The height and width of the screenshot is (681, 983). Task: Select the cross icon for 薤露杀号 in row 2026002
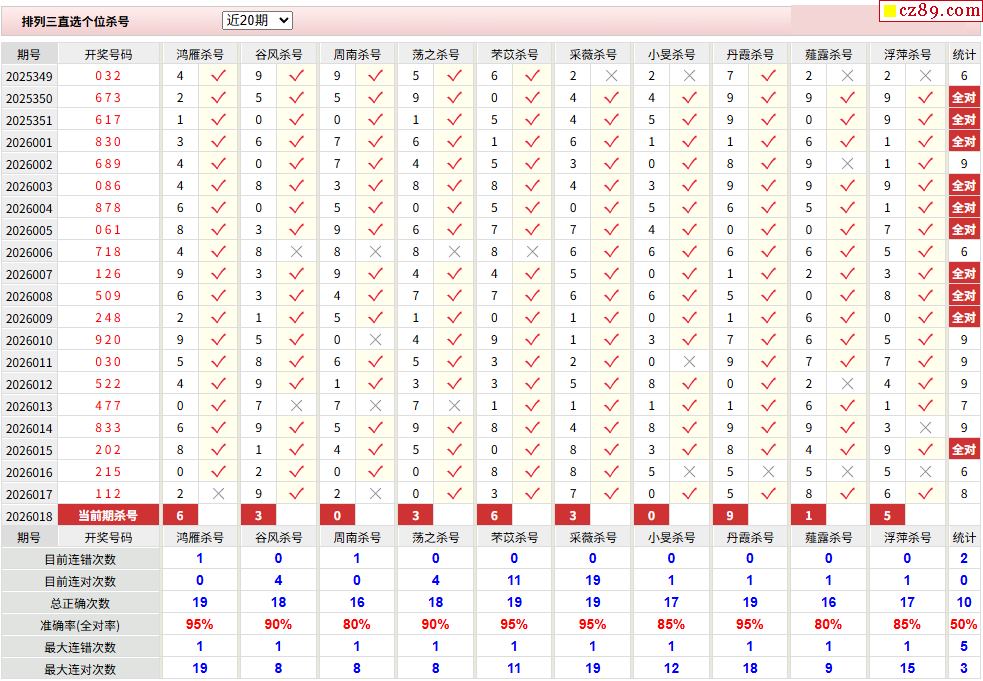click(847, 164)
